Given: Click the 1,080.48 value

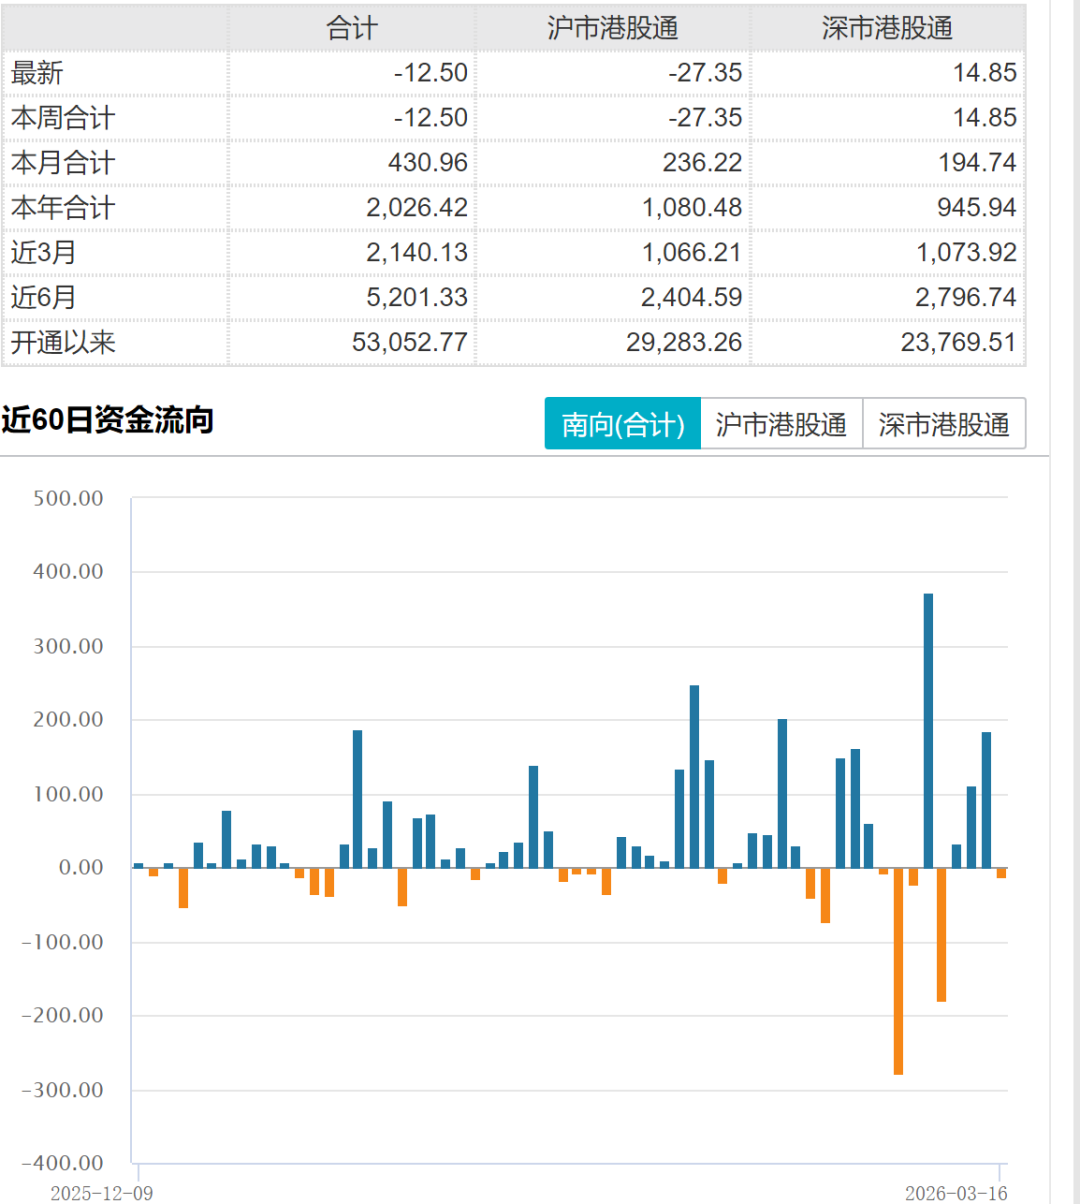Looking at the screenshot, I should (x=692, y=208).
